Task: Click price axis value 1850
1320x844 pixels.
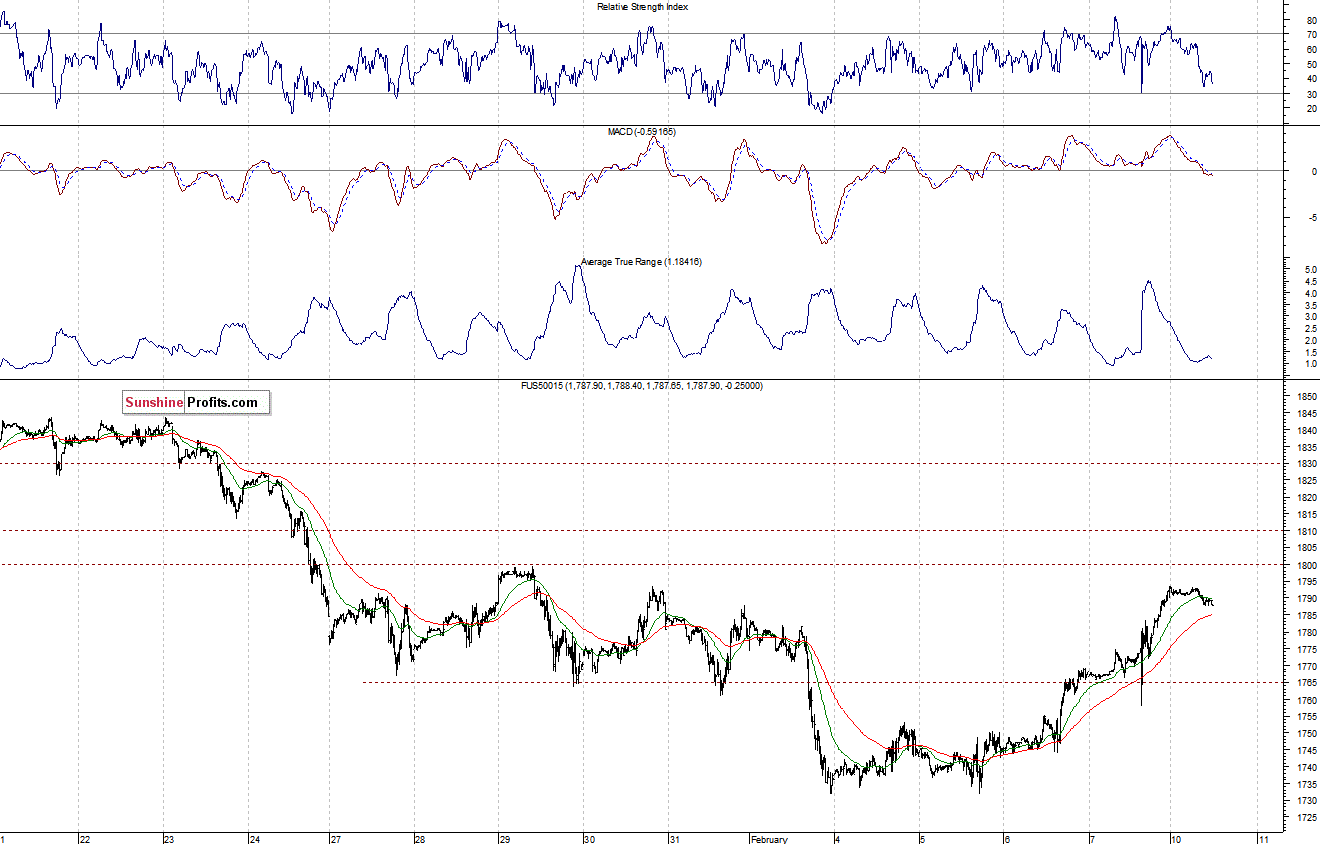Action: [1305, 397]
